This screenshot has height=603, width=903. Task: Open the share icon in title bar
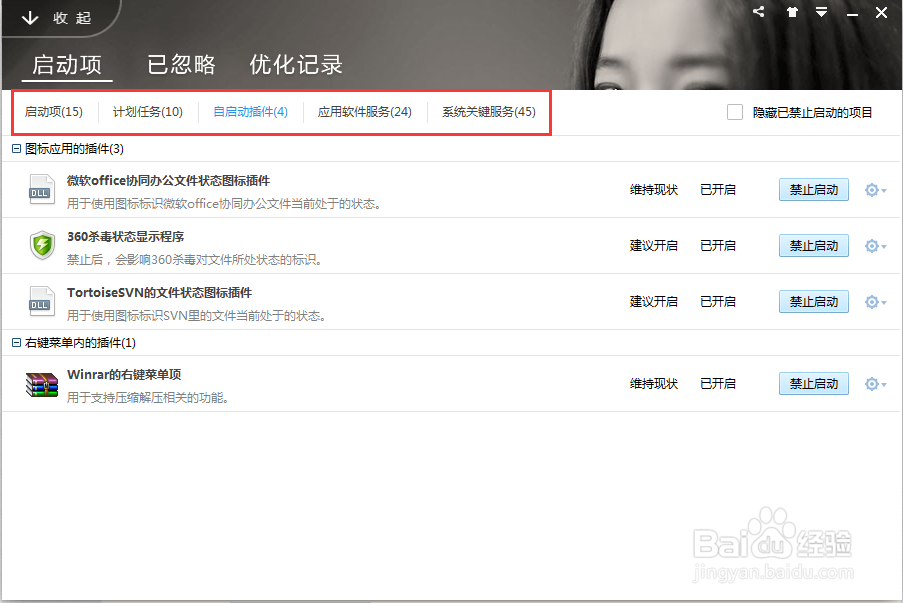(758, 12)
